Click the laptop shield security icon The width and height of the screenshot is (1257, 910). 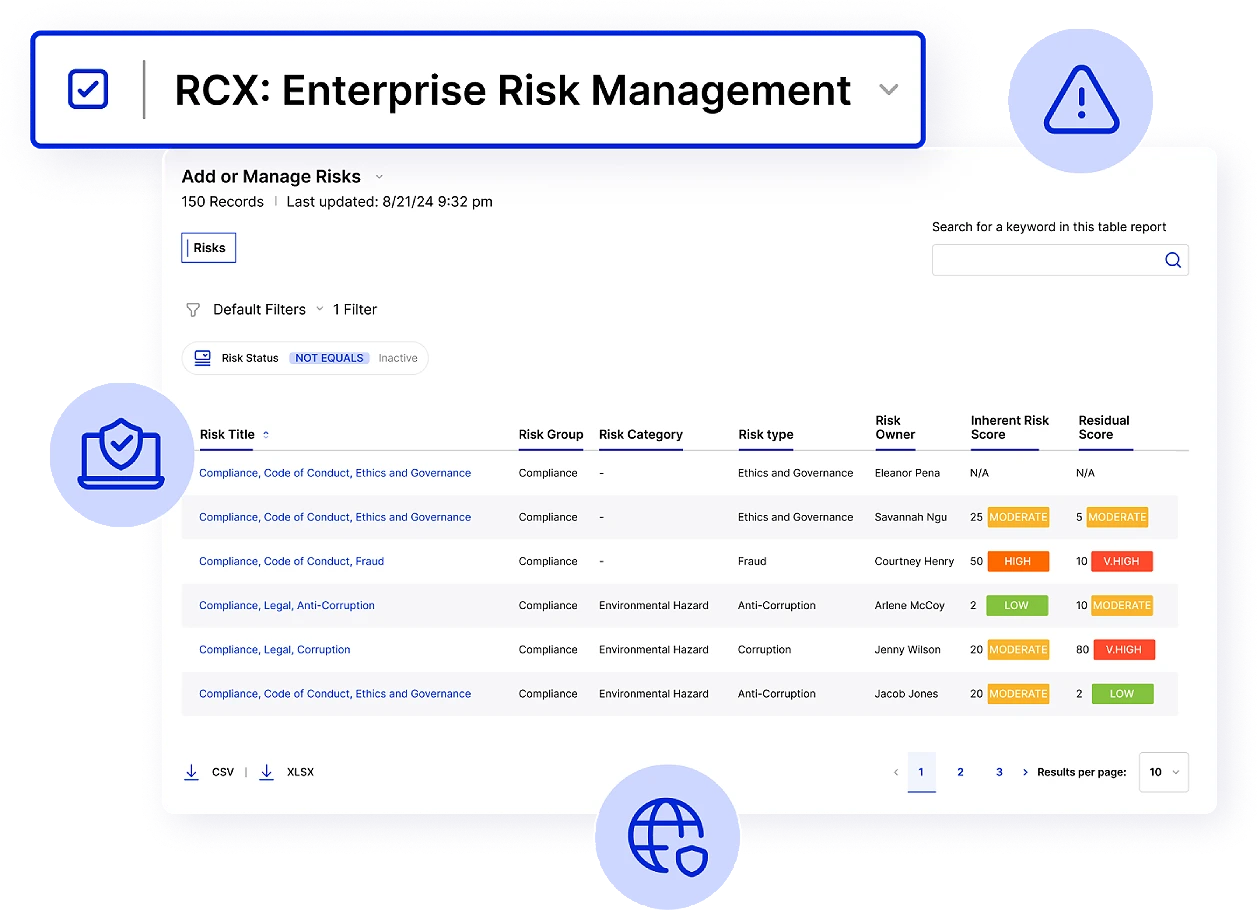[121, 454]
